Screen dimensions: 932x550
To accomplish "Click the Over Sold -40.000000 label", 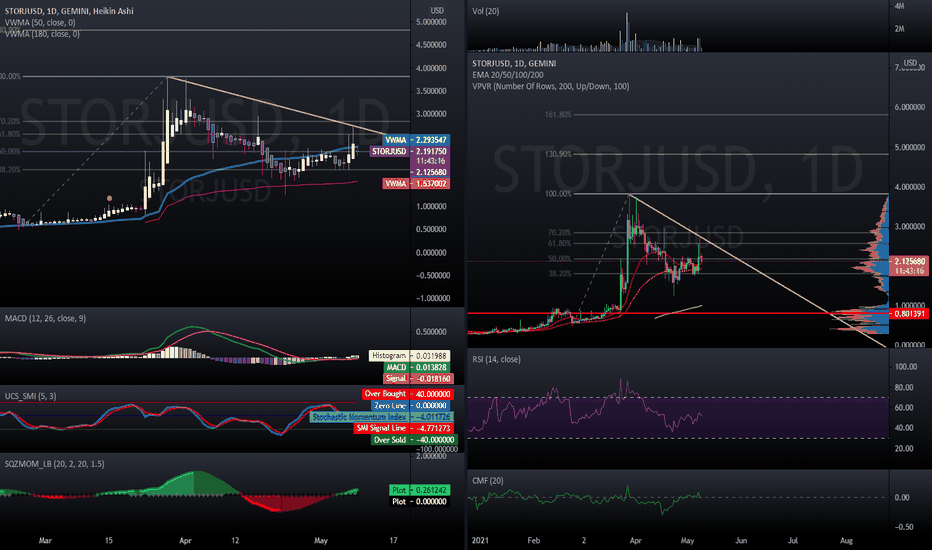I will (414, 440).
